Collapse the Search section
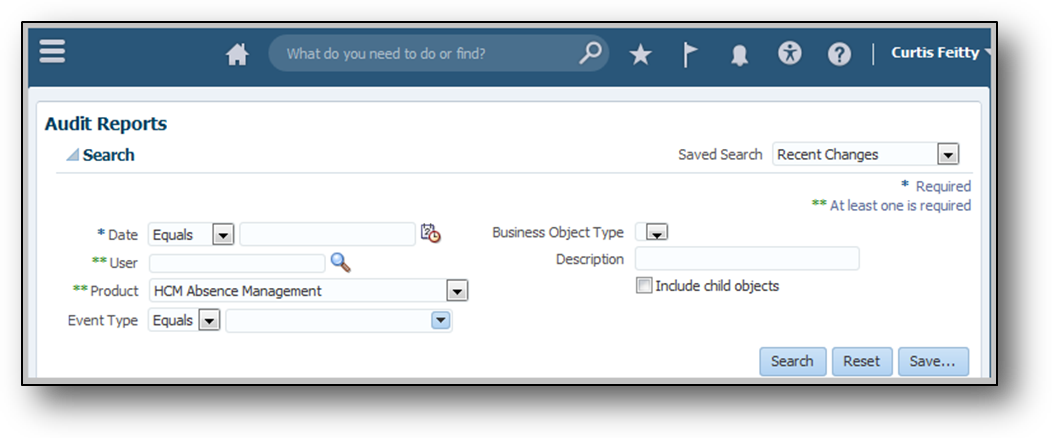Image resolution: width=1052 pixels, height=438 pixels. pos(72,155)
